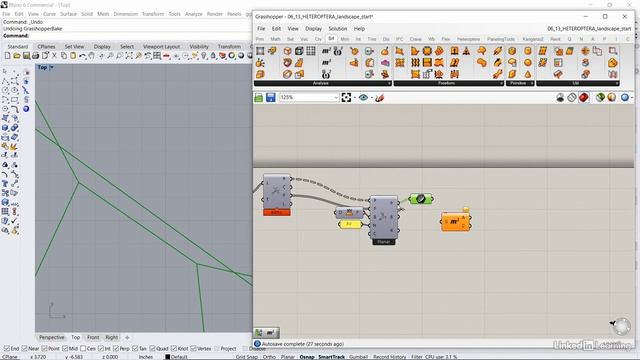Image resolution: width=640 pixels, height=360 pixels.
Task: Select the green pipe parameter on canvas
Action: (421, 199)
